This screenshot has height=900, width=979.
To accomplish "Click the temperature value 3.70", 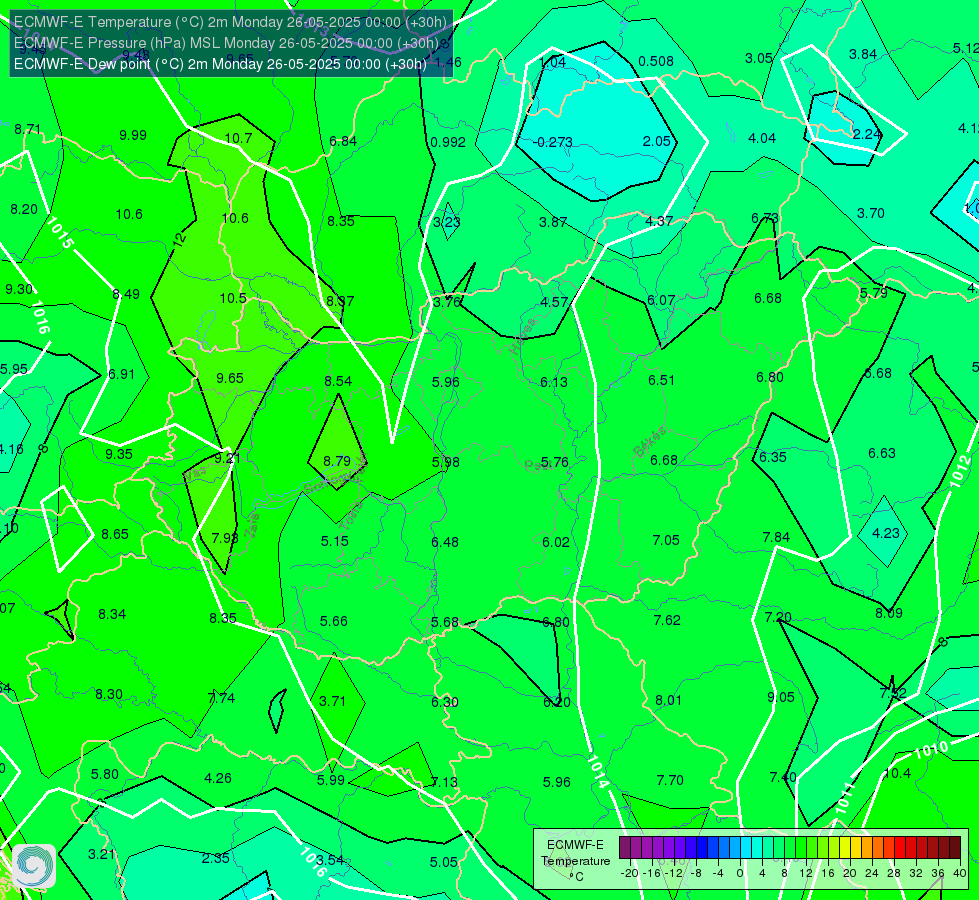I will [x=871, y=213].
